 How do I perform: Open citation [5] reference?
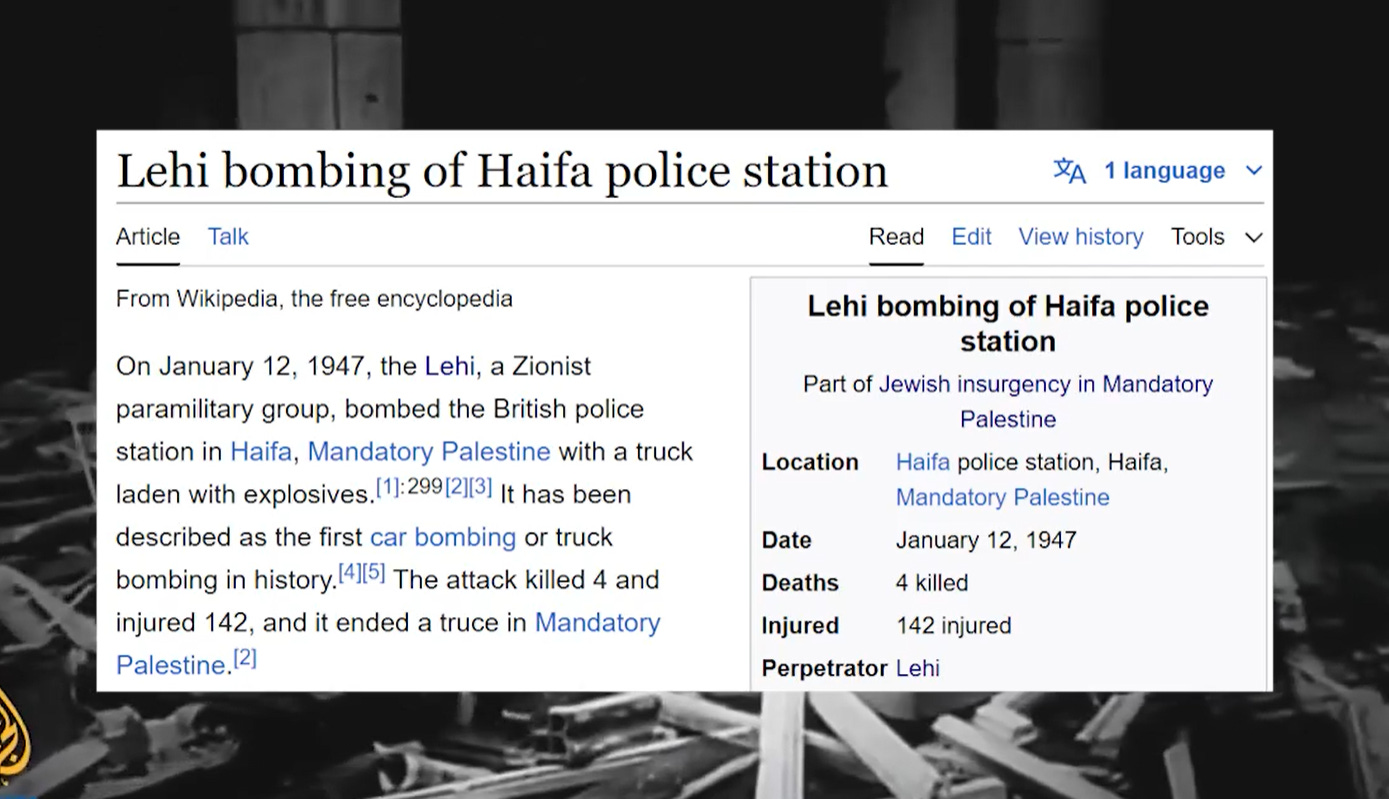click(374, 573)
